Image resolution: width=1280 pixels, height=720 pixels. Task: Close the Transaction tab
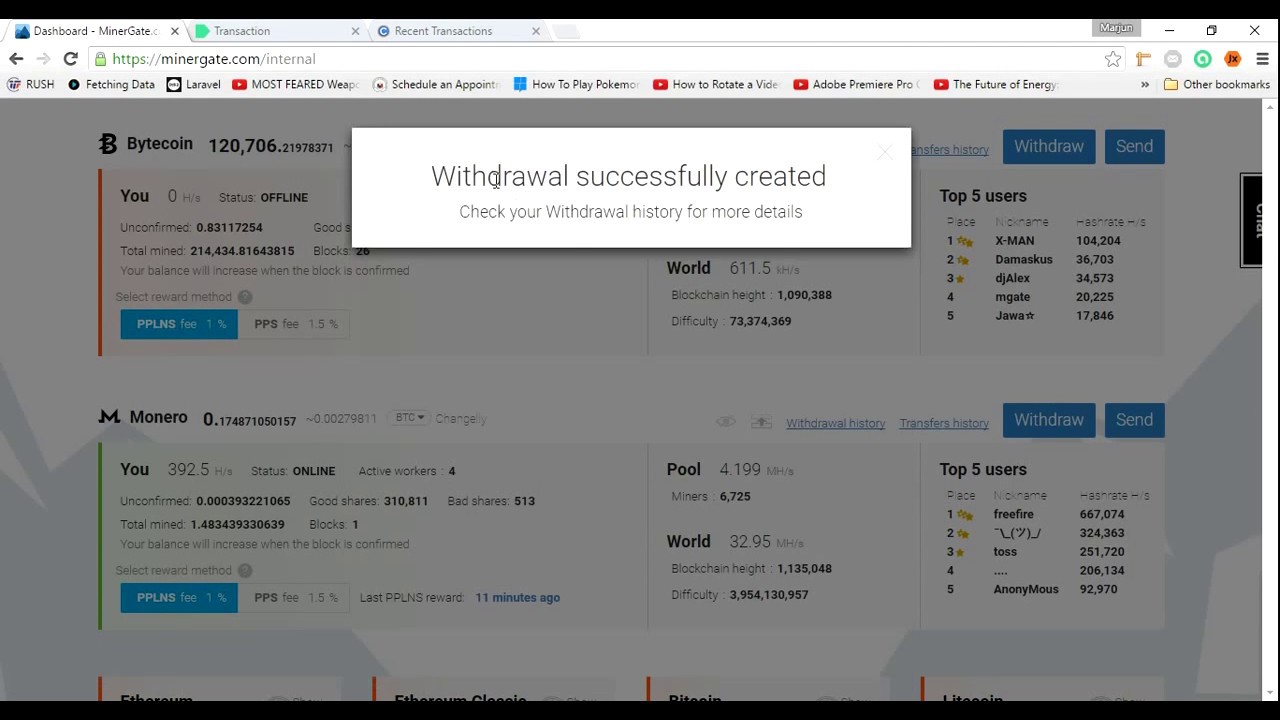(355, 31)
